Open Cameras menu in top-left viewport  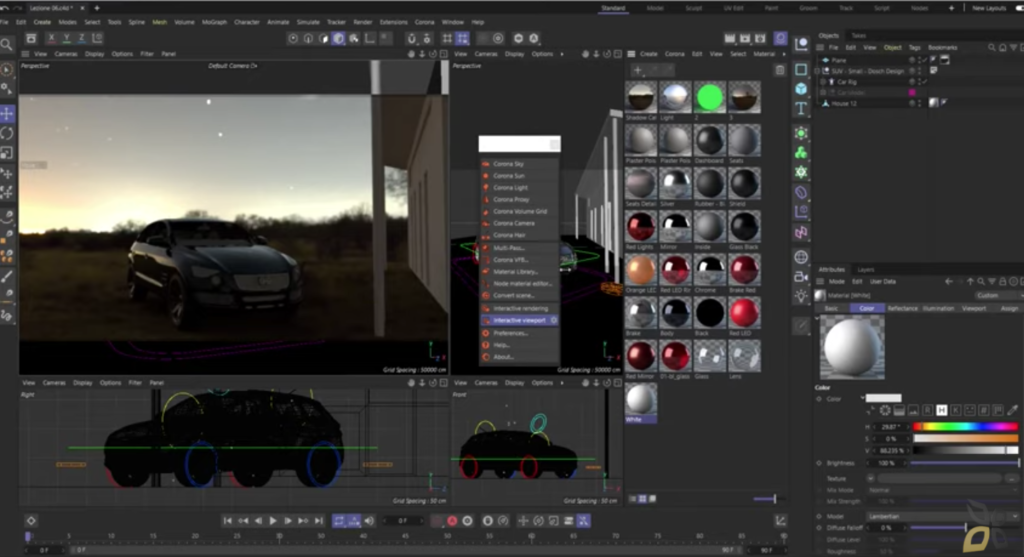point(66,54)
